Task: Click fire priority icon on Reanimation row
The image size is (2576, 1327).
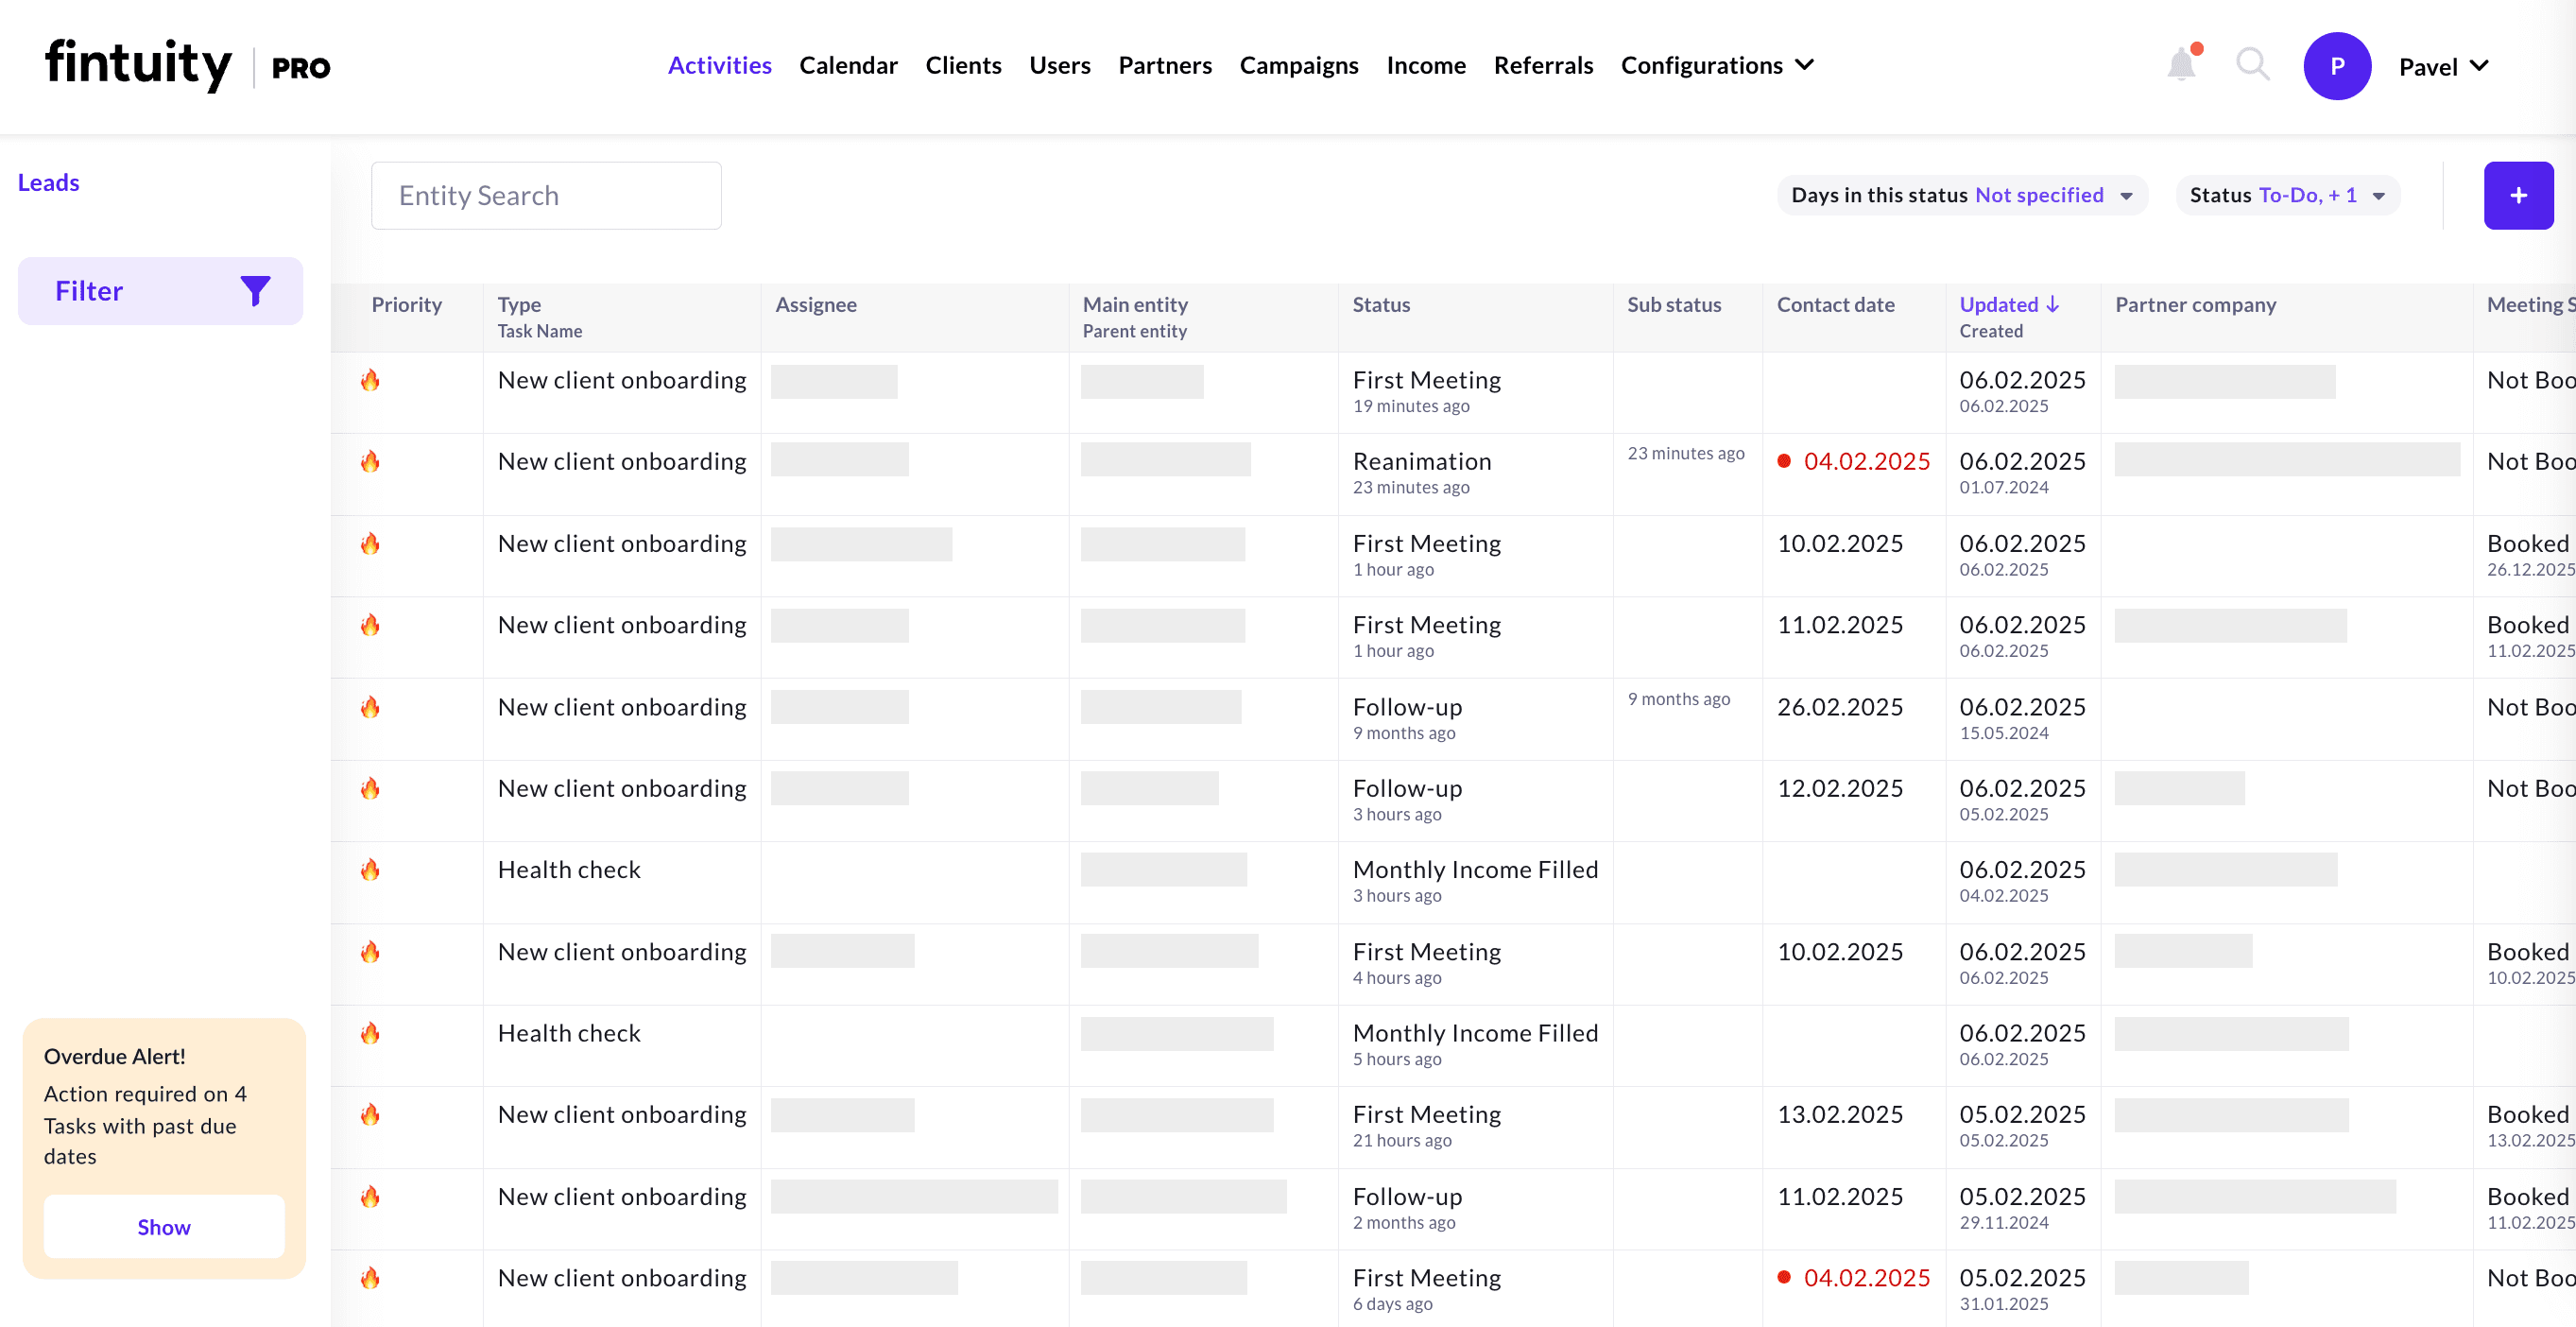Action: pyautogui.click(x=370, y=461)
